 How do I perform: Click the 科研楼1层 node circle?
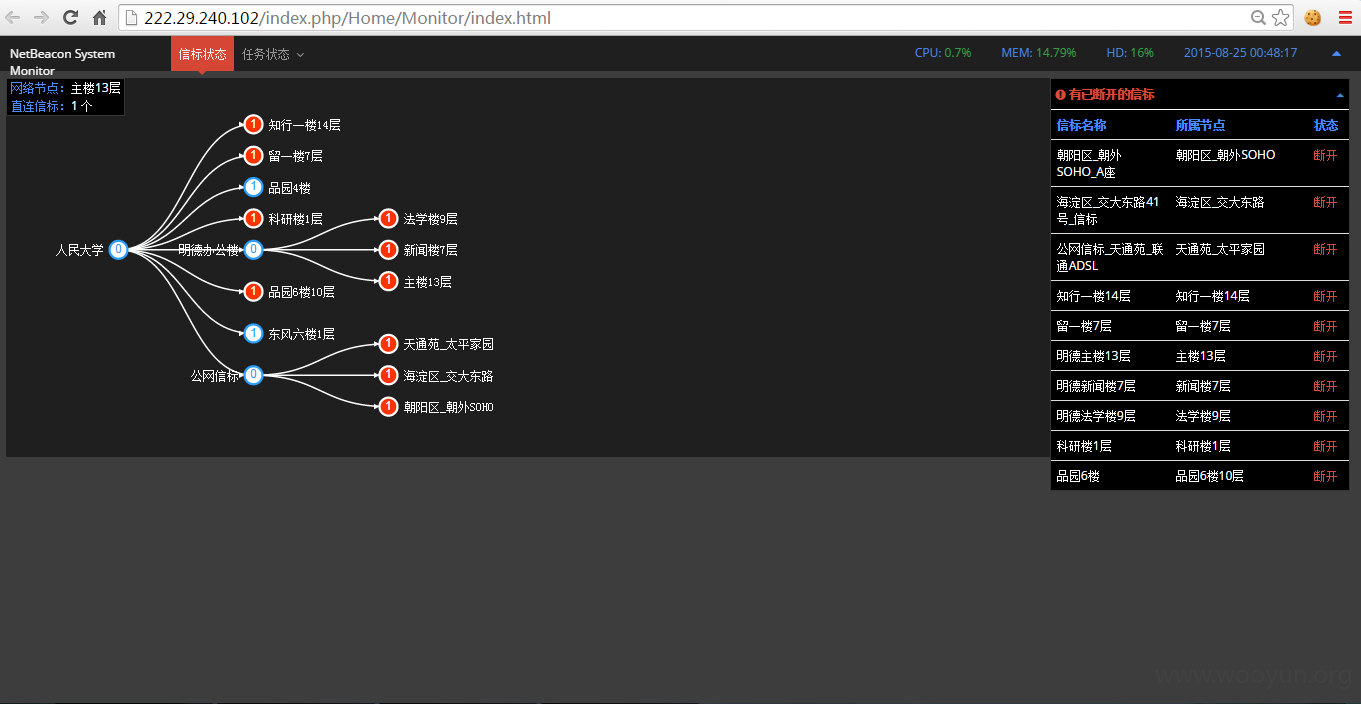254,218
